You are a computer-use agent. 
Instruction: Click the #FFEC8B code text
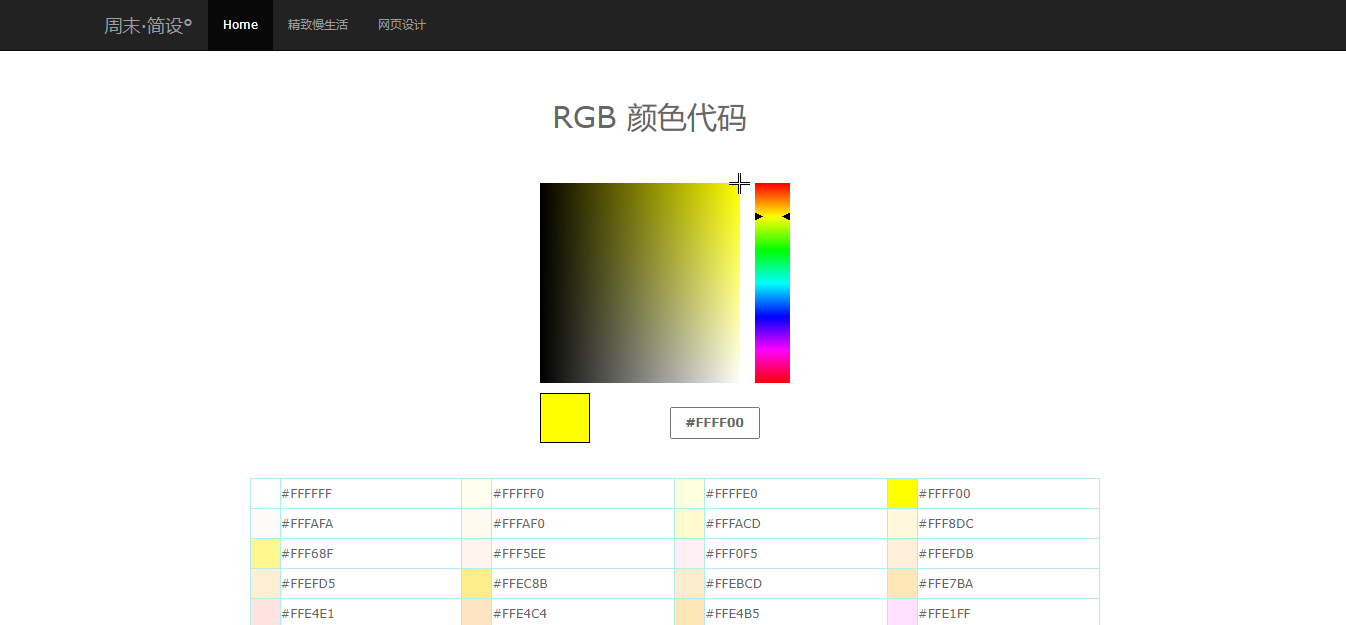point(520,584)
